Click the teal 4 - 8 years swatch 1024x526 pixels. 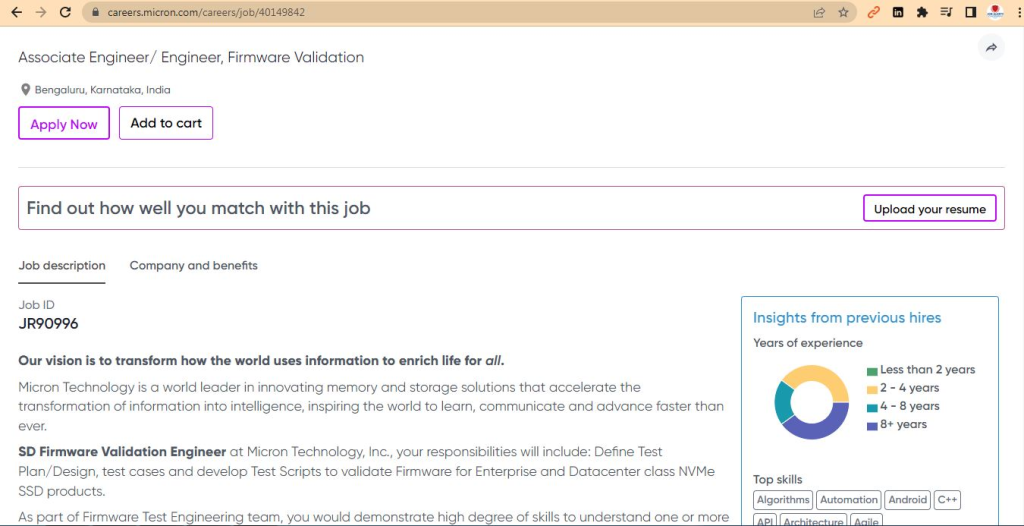pos(872,408)
